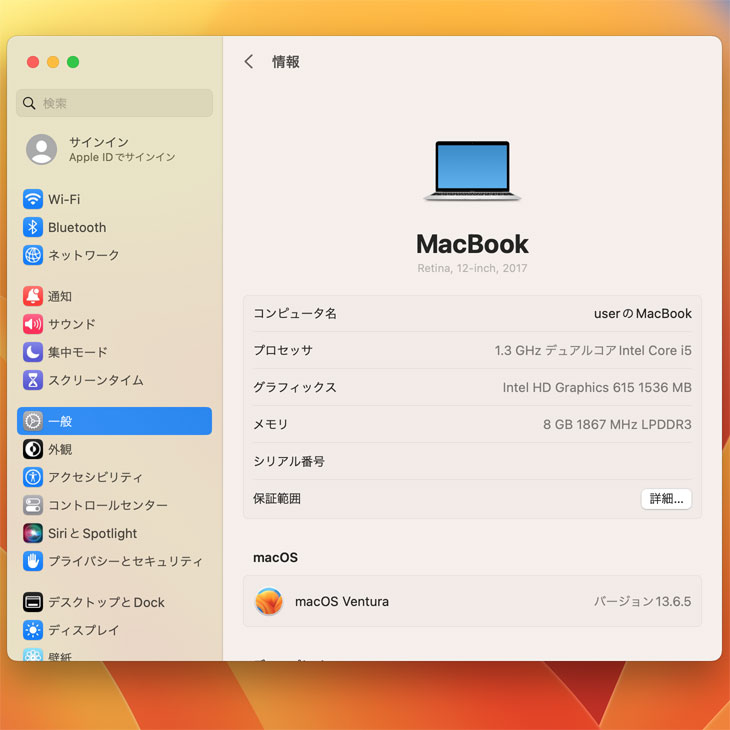
Task: Click the グラフィックス label
Action: click(x=295, y=387)
